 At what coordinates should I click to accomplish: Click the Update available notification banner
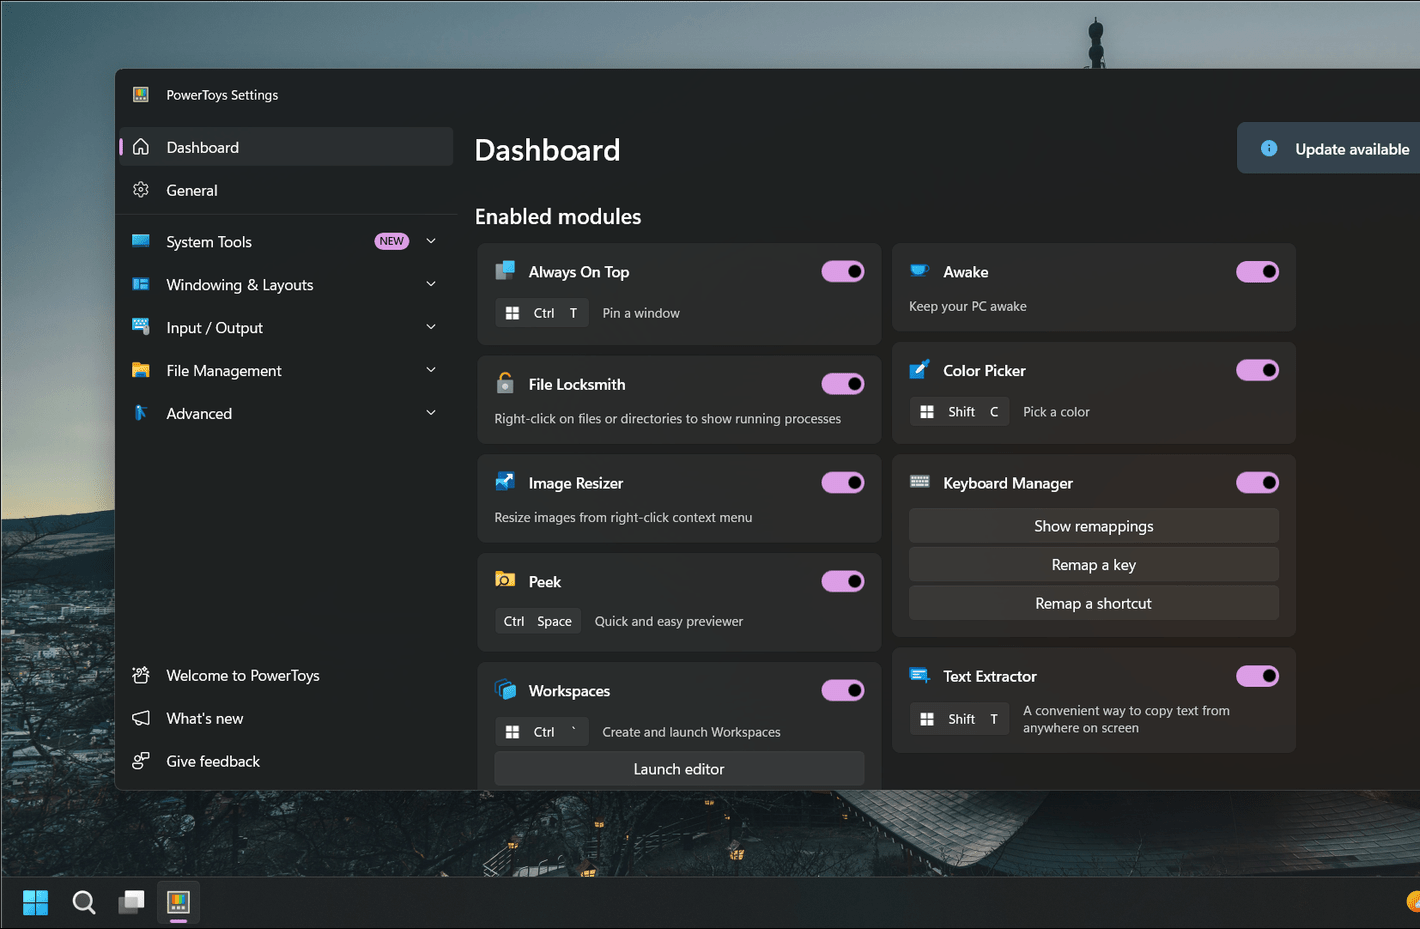(x=1342, y=148)
